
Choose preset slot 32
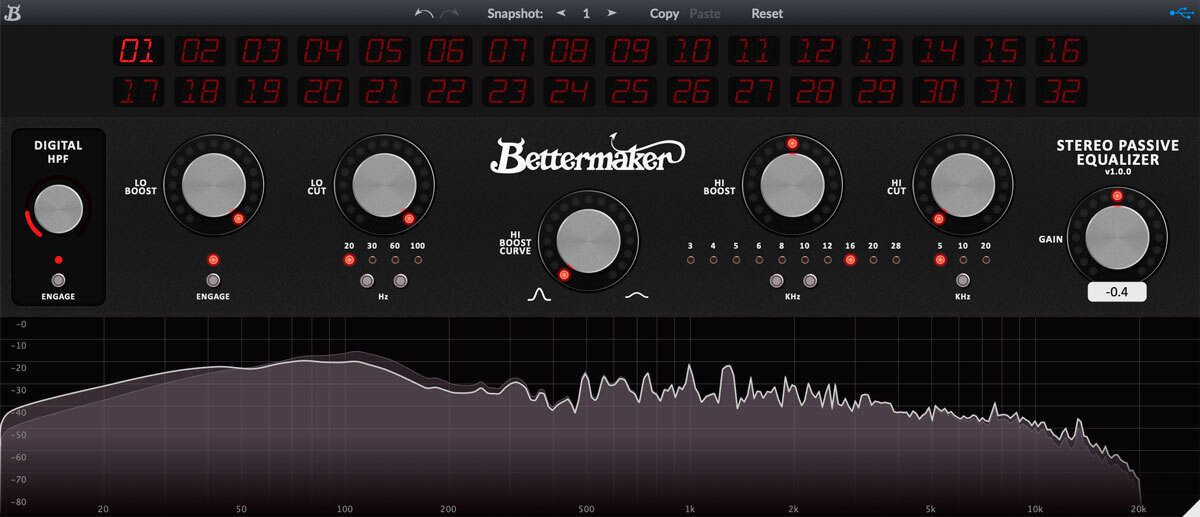1062,92
